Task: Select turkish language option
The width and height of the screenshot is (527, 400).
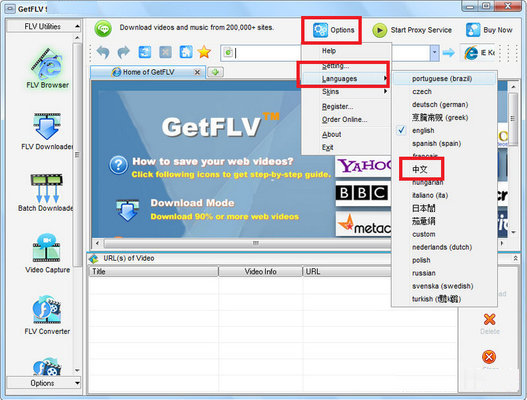Action: tap(444, 299)
